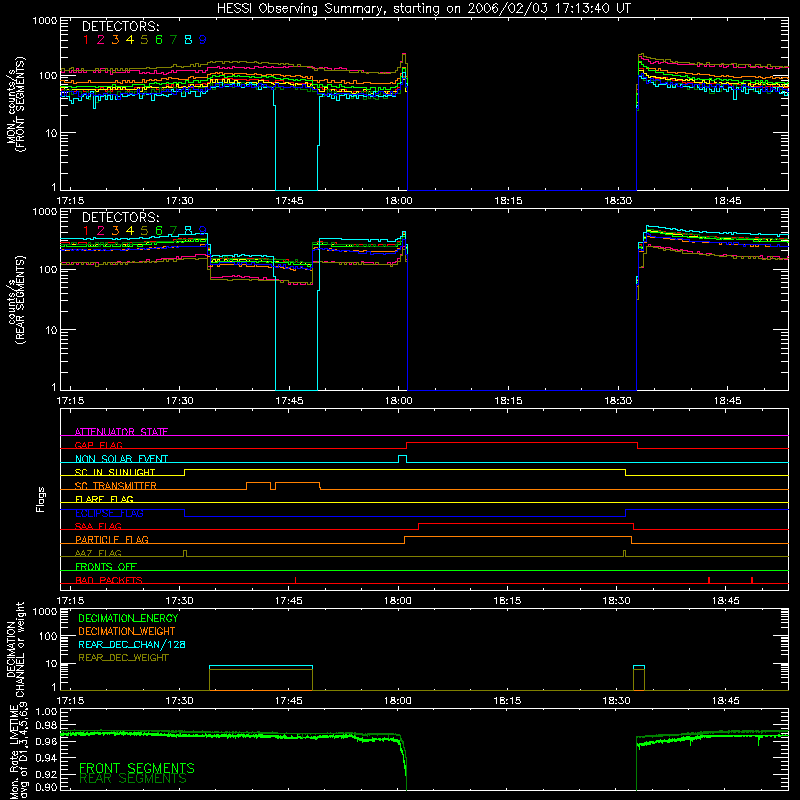Viewport: 800px width, 800px height.
Task: Click dark green detector 7 in front segments legend
Action: pos(173,40)
